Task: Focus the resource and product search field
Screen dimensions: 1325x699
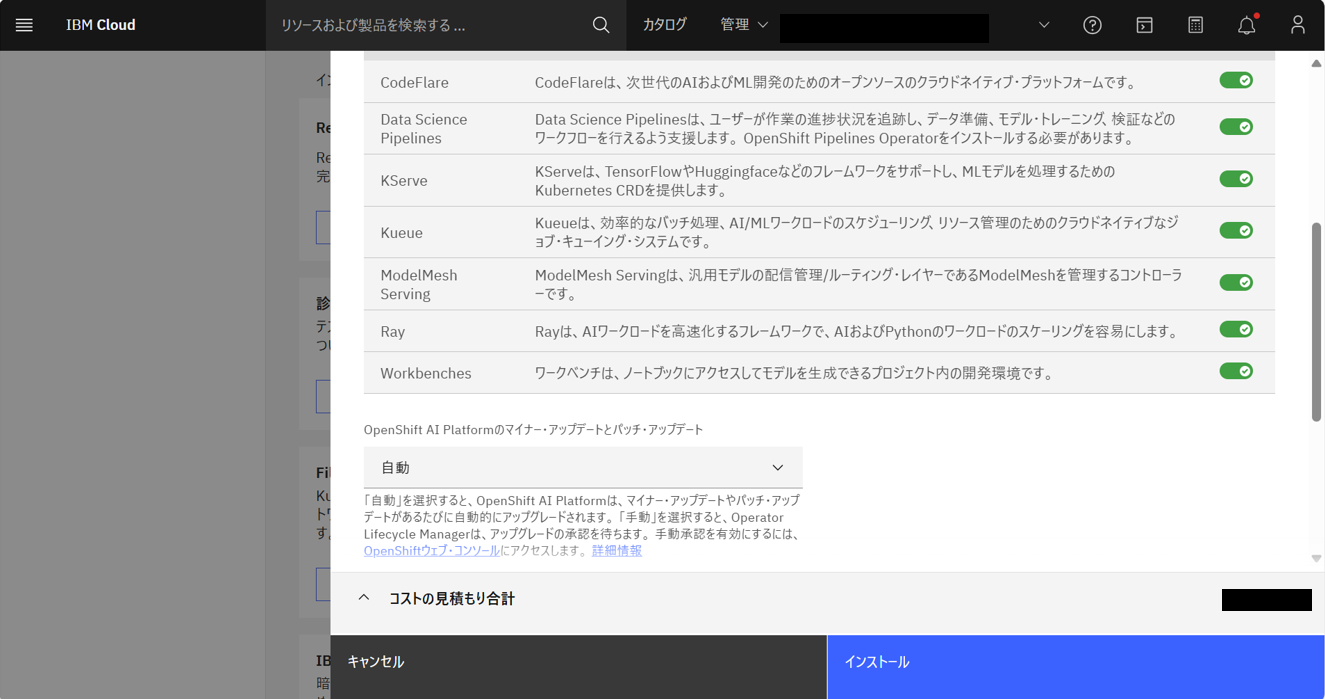Action: pos(430,25)
